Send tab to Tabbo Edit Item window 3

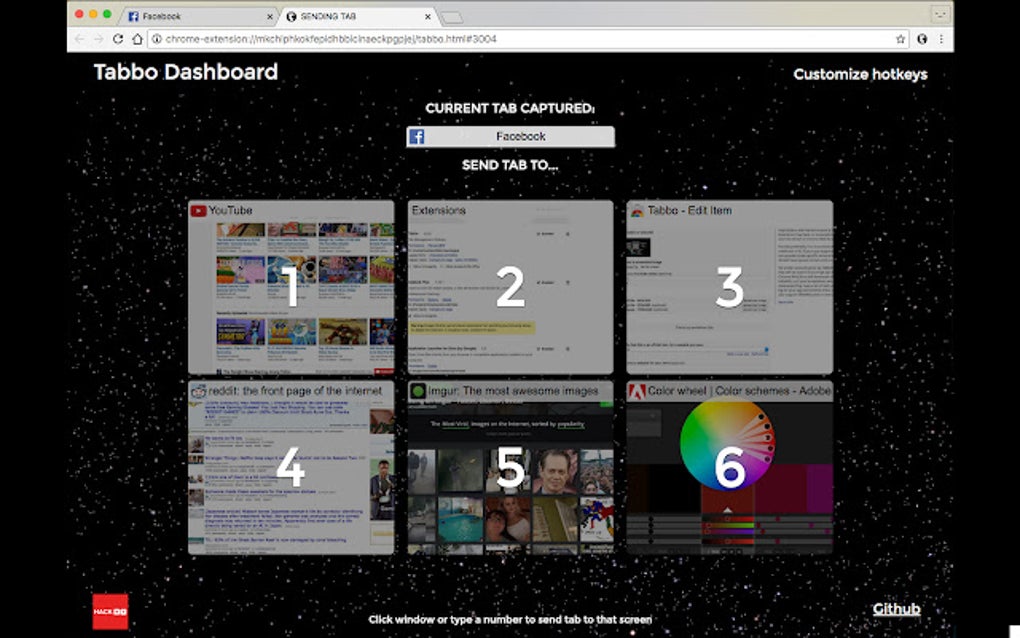[729, 287]
